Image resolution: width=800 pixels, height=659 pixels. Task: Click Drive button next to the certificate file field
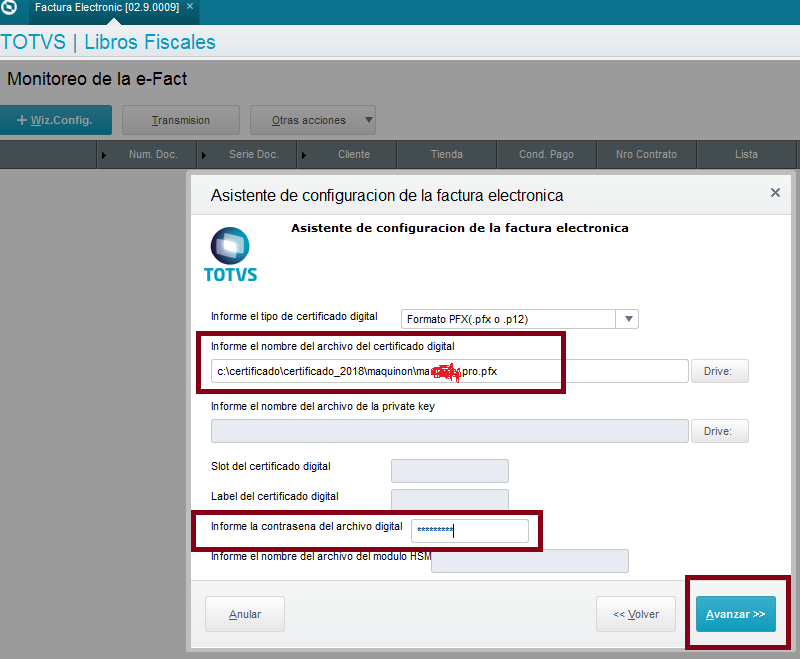click(x=719, y=371)
